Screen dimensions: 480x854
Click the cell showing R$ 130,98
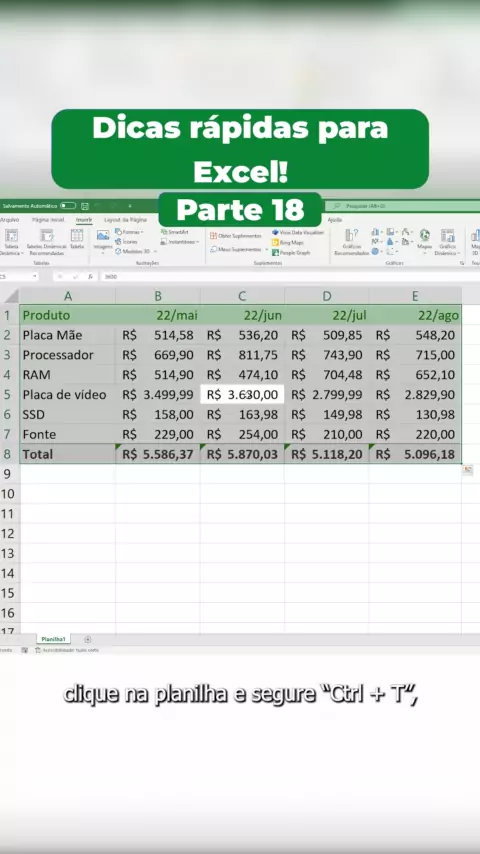(x=415, y=414)
